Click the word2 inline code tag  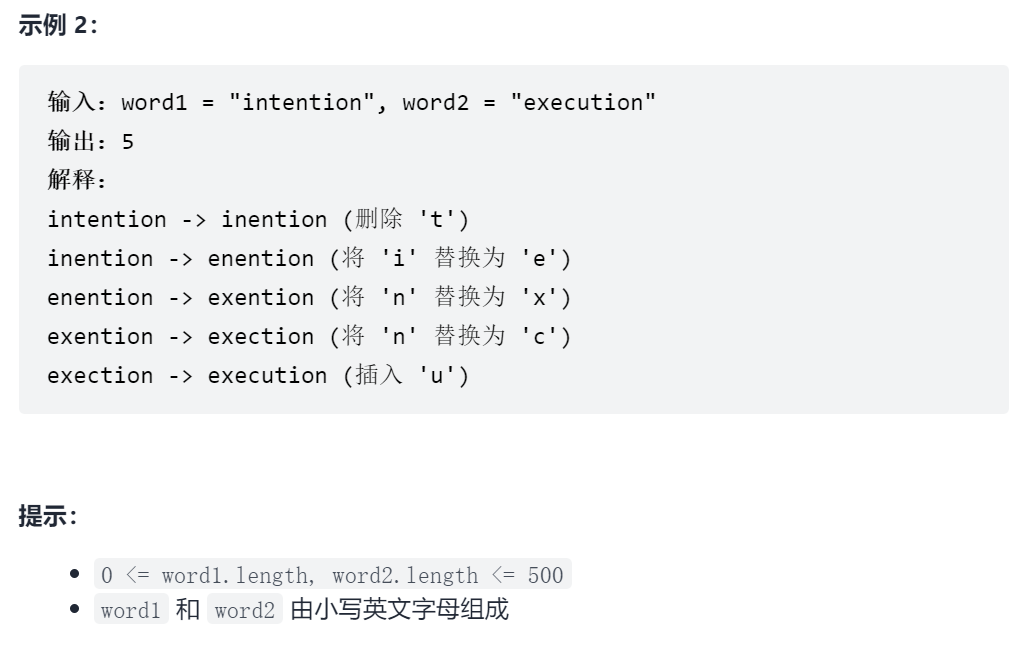click(x=245, y=610)
